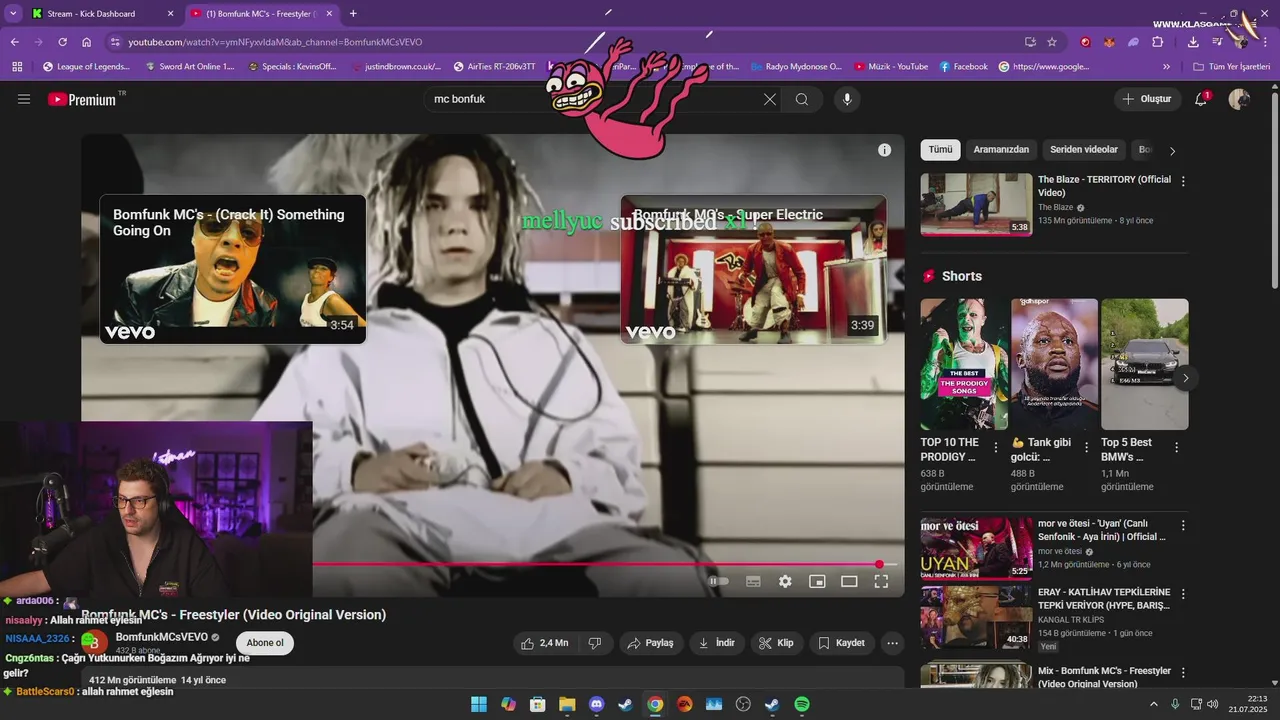The image size is (1280, 720).
Task: Go to the YouTube Premium home logo
Action: [82, 99]
